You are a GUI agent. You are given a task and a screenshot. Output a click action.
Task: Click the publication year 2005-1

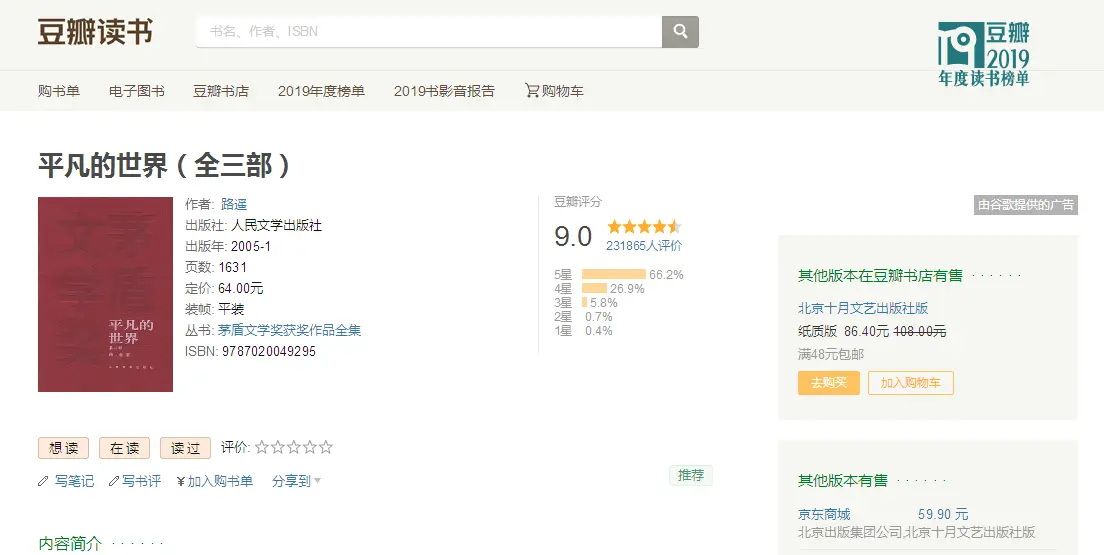(x=251, y=247)
